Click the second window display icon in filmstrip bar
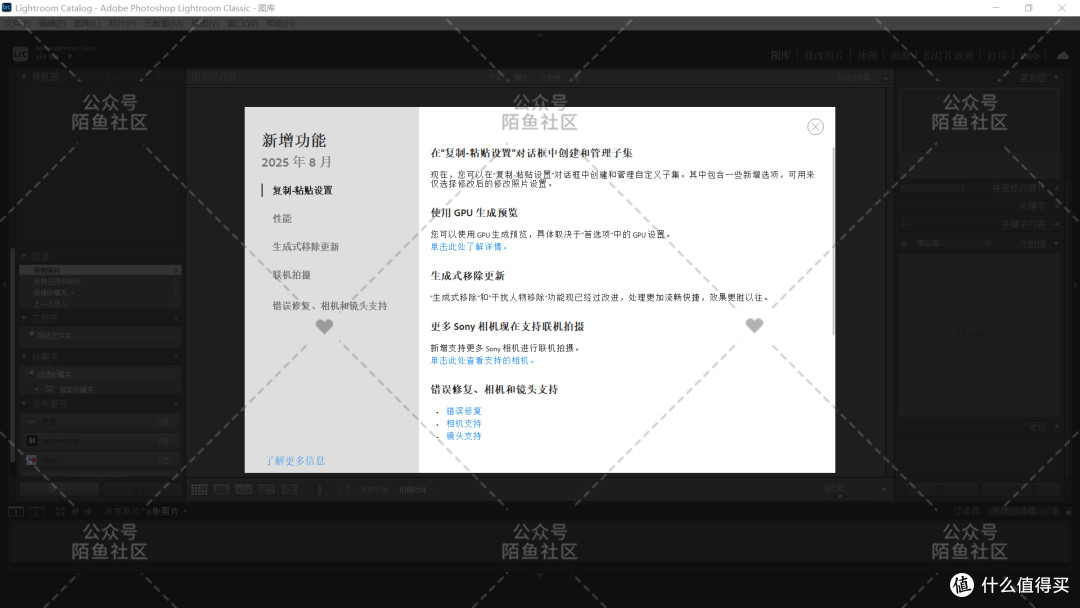Screen dimensions: 1080x608 [37, 512]
